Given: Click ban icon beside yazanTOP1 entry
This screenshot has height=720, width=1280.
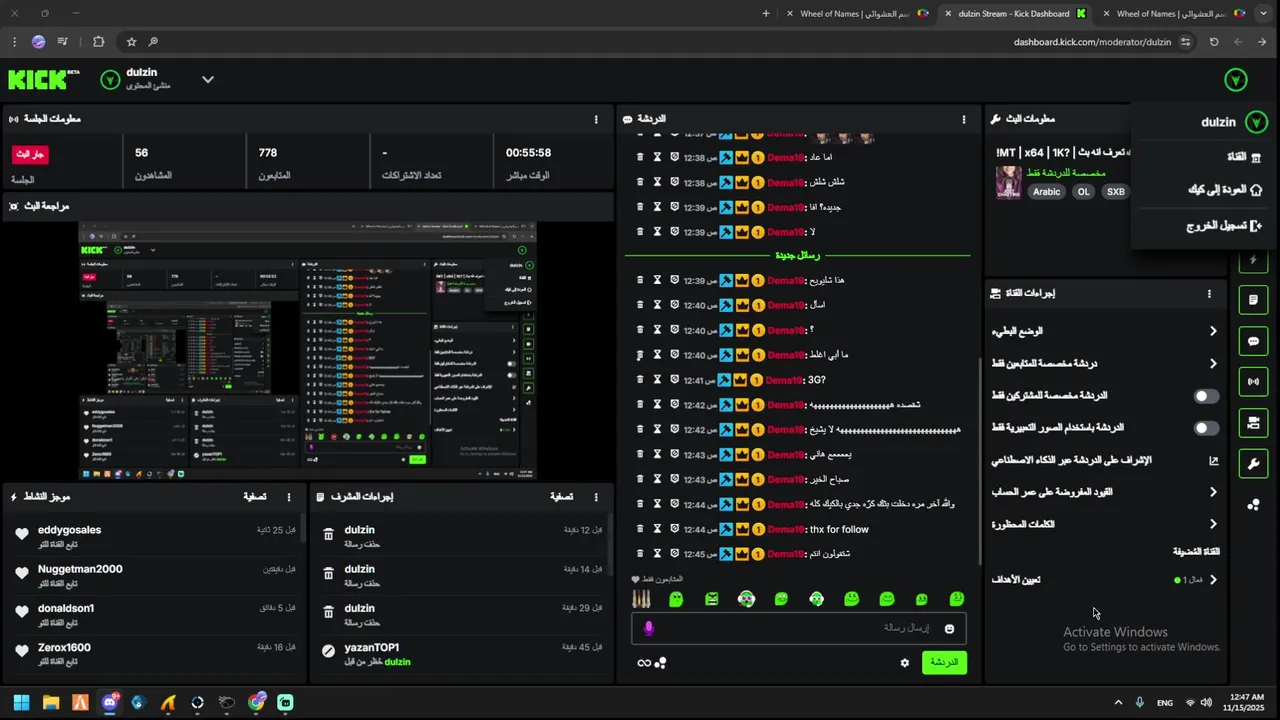Looking at the screenshot, I should [x=328, y=652].
